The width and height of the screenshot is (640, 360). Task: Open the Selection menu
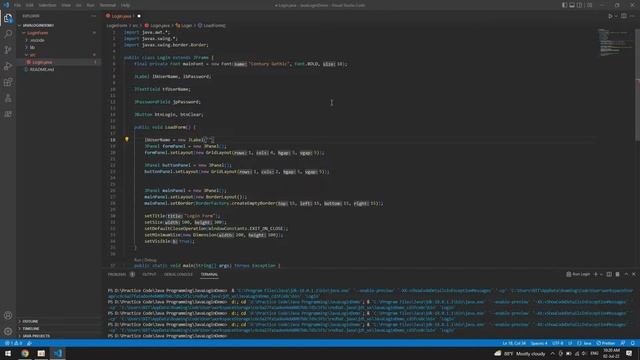tap(47, 5)
